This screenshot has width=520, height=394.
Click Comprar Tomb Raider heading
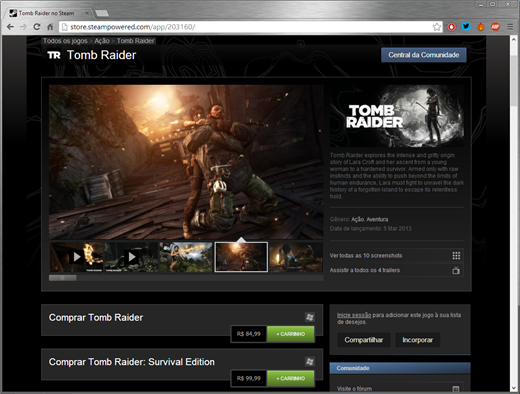coord(96,318)
